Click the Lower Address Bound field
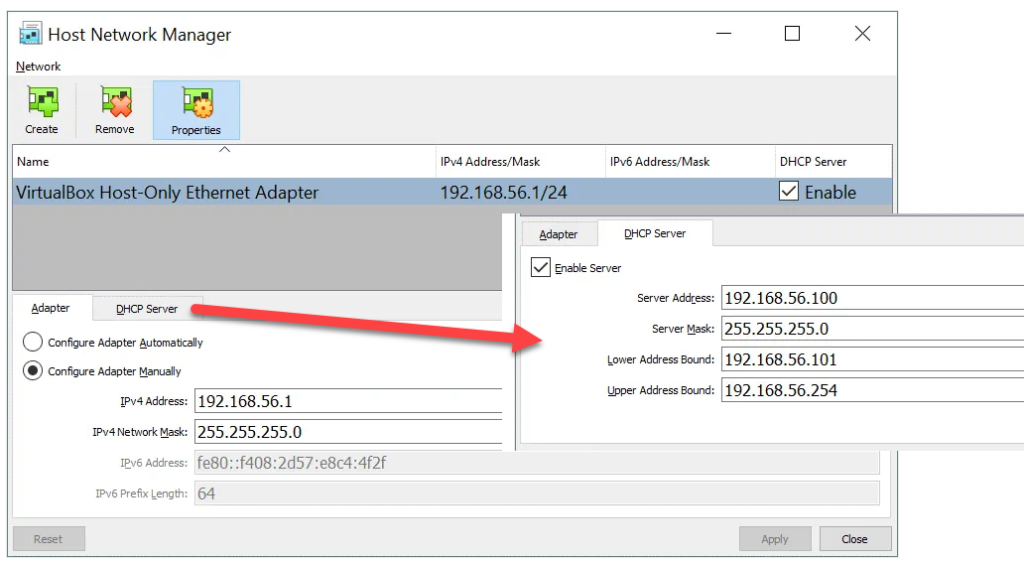 tap(872, 359)
